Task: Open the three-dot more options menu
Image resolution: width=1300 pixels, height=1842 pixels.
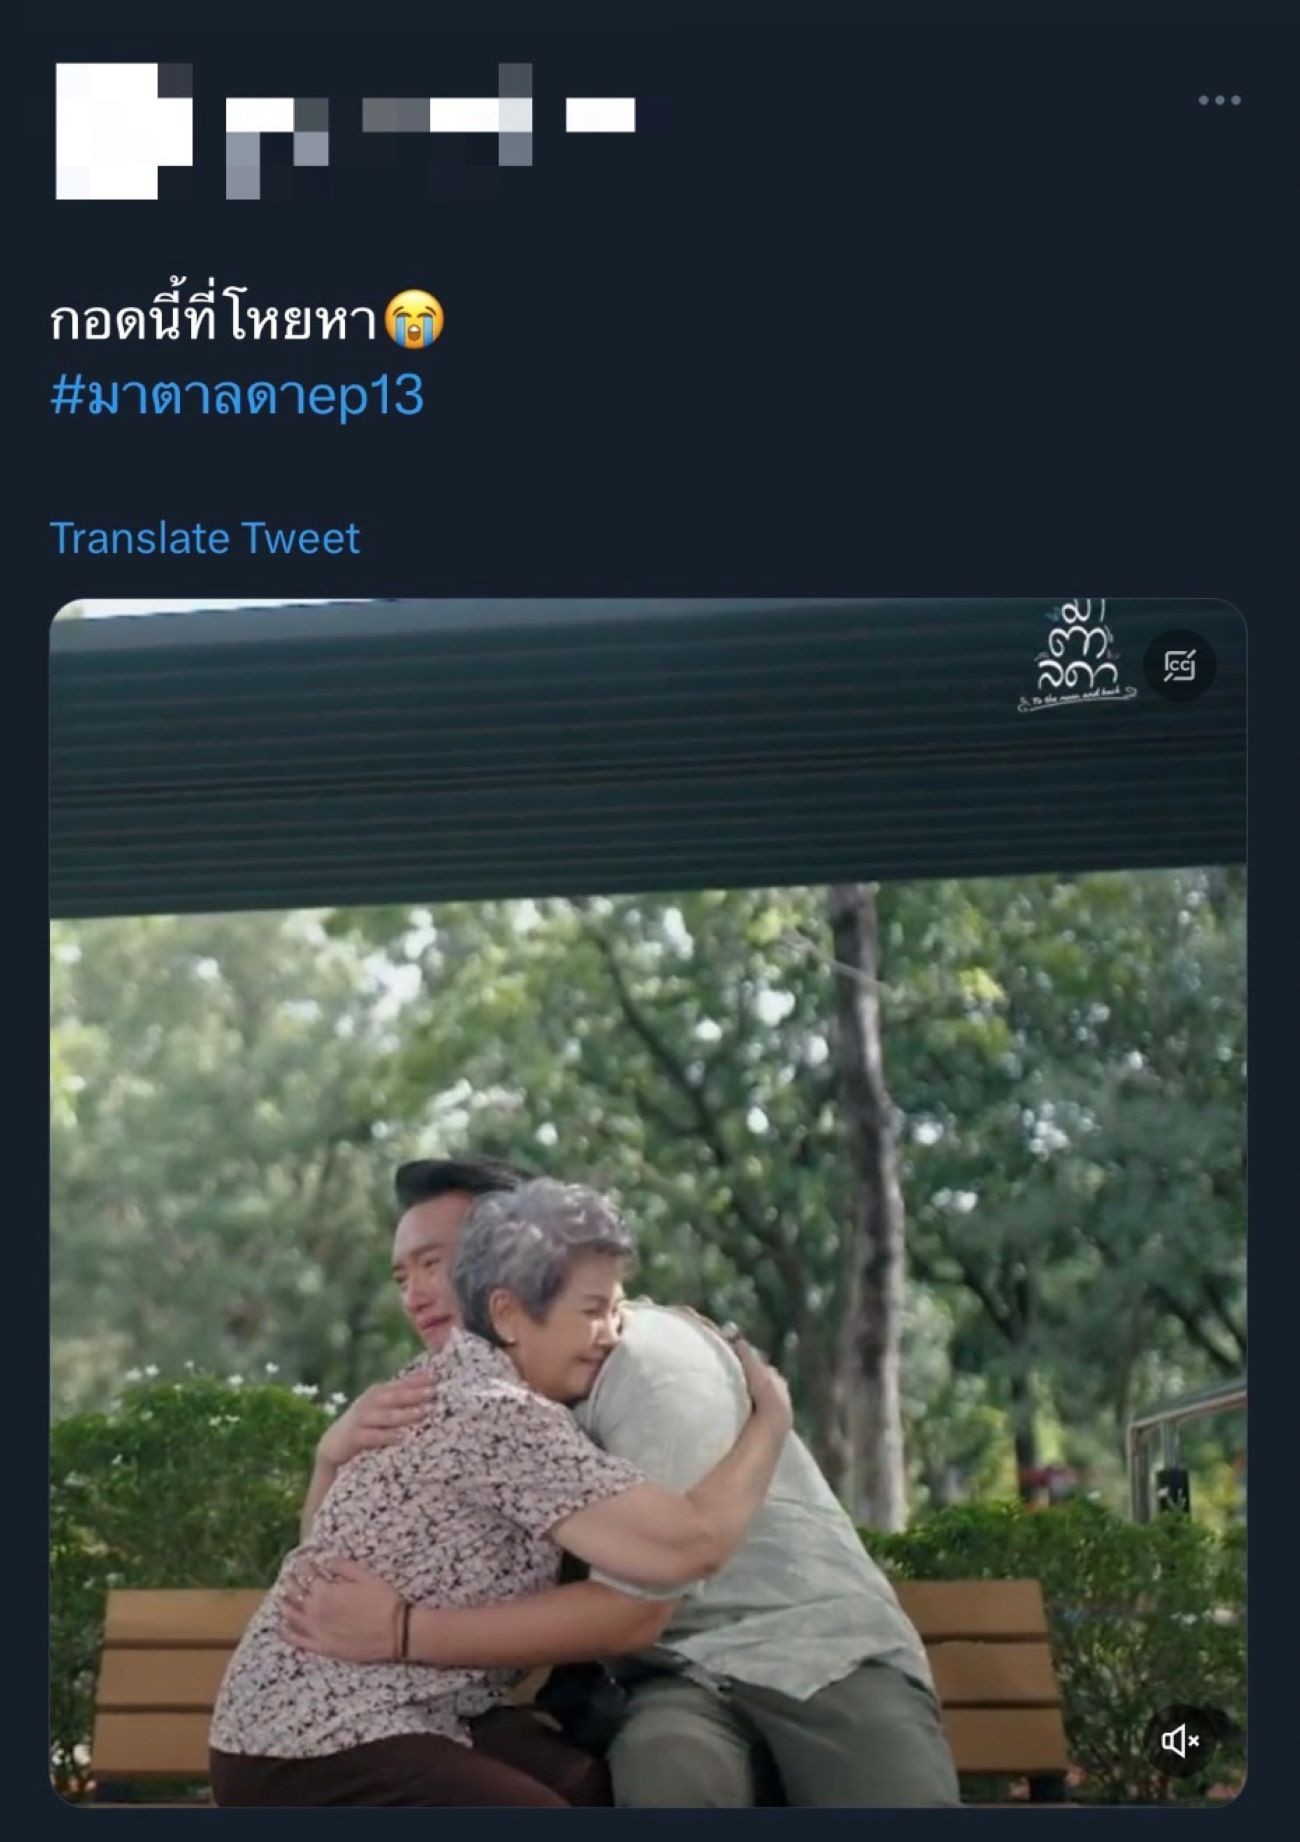Action: point(1219,100)
